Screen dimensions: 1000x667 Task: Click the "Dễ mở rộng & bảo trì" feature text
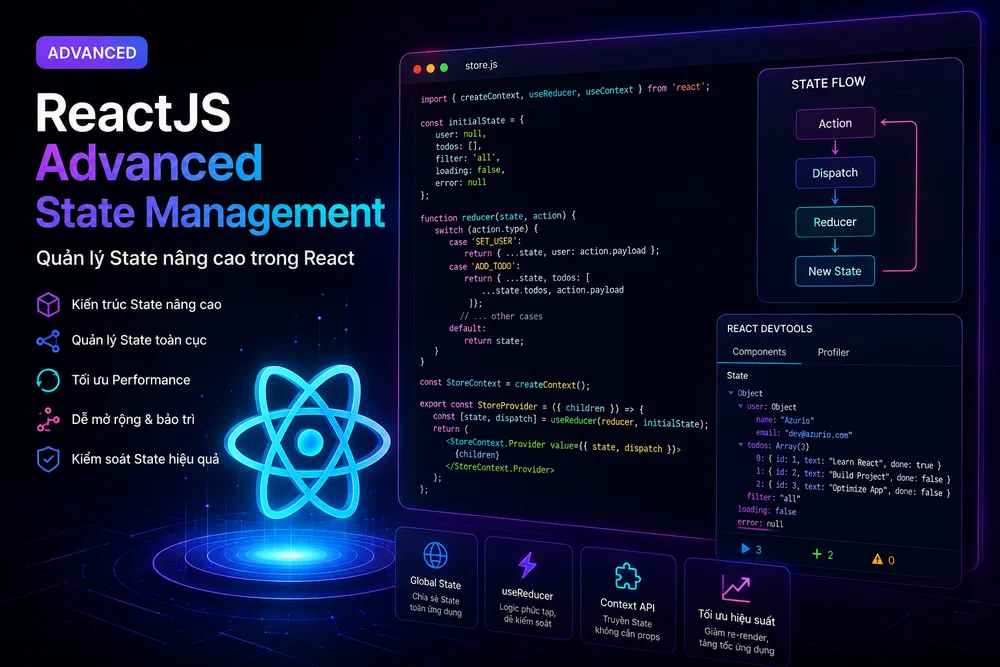click(x=133, y=420)
